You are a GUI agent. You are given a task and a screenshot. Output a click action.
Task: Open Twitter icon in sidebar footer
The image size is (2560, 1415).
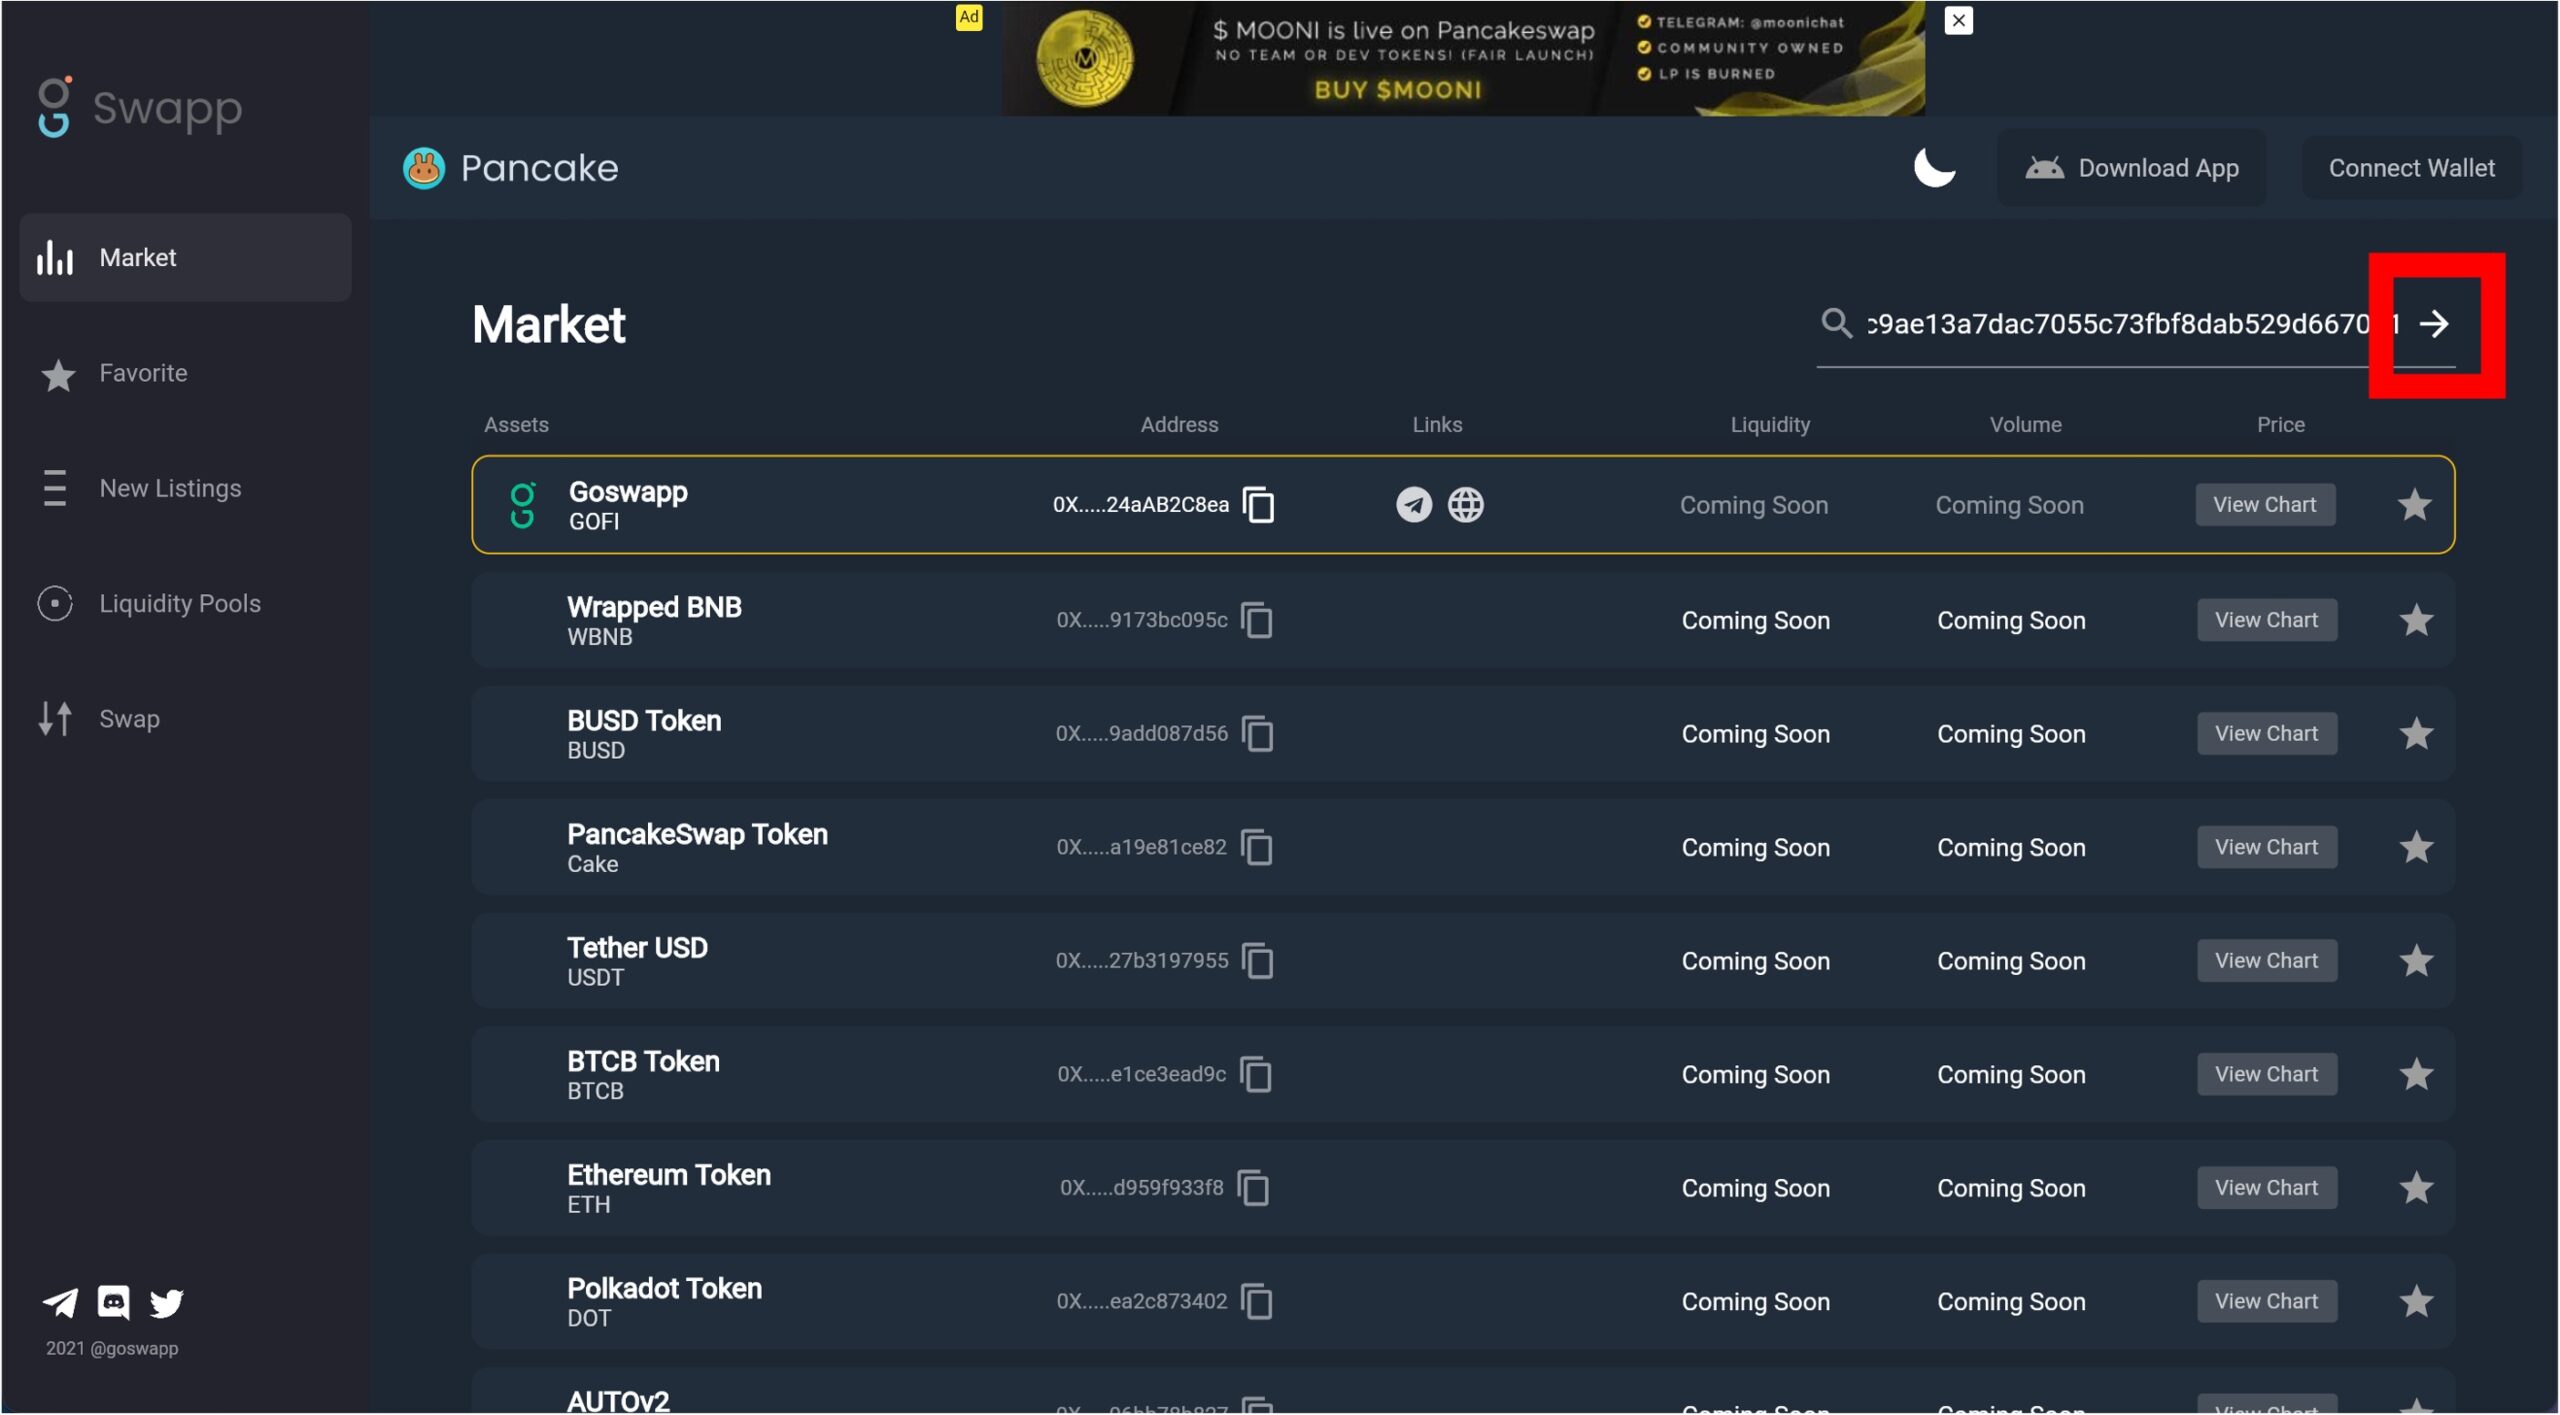coord(167,1302)
